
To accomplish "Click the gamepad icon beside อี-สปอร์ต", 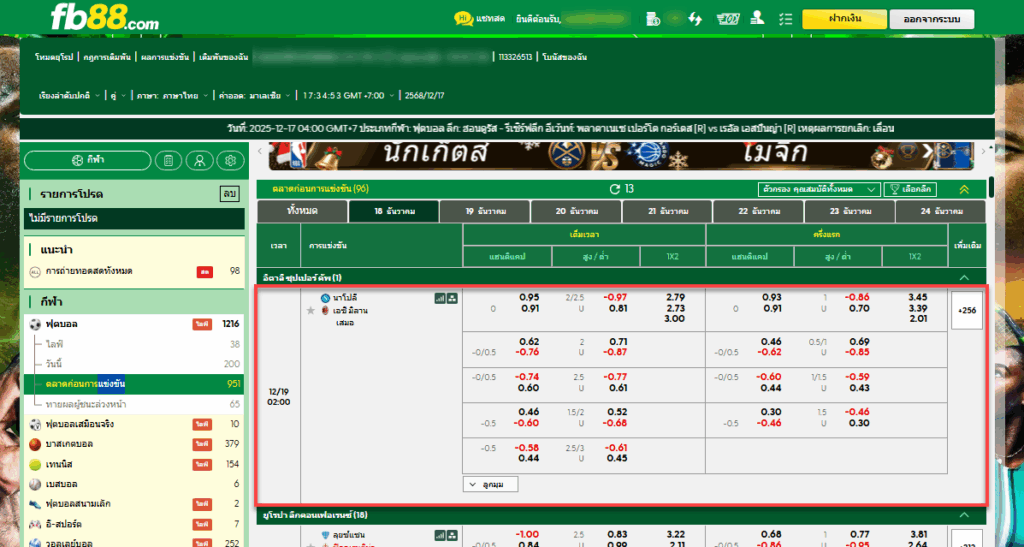I will coord(35,524).
